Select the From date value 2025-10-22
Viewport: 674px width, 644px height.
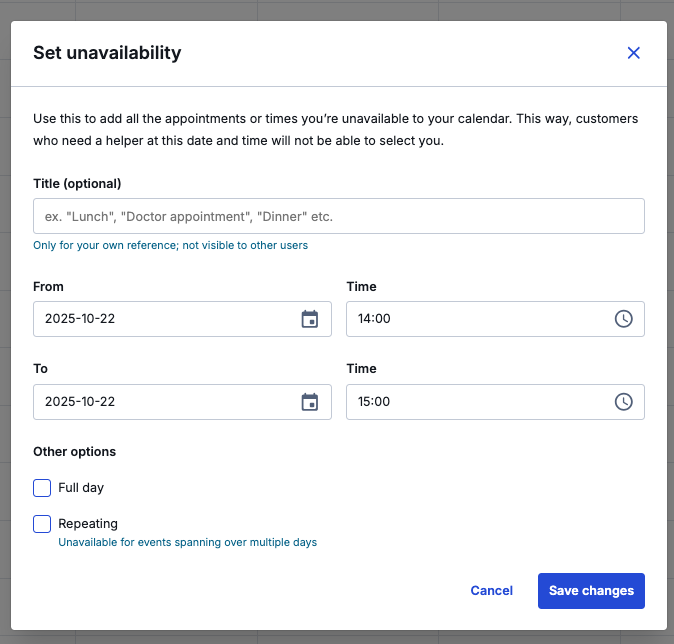point(80,319)
